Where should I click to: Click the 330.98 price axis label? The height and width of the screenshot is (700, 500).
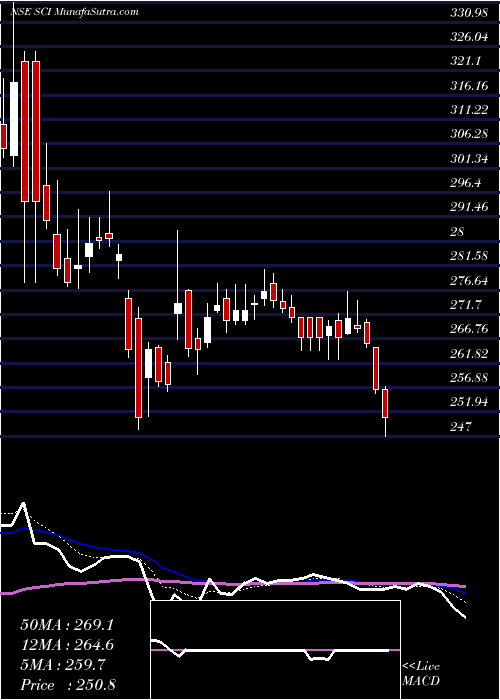(469, 13)
